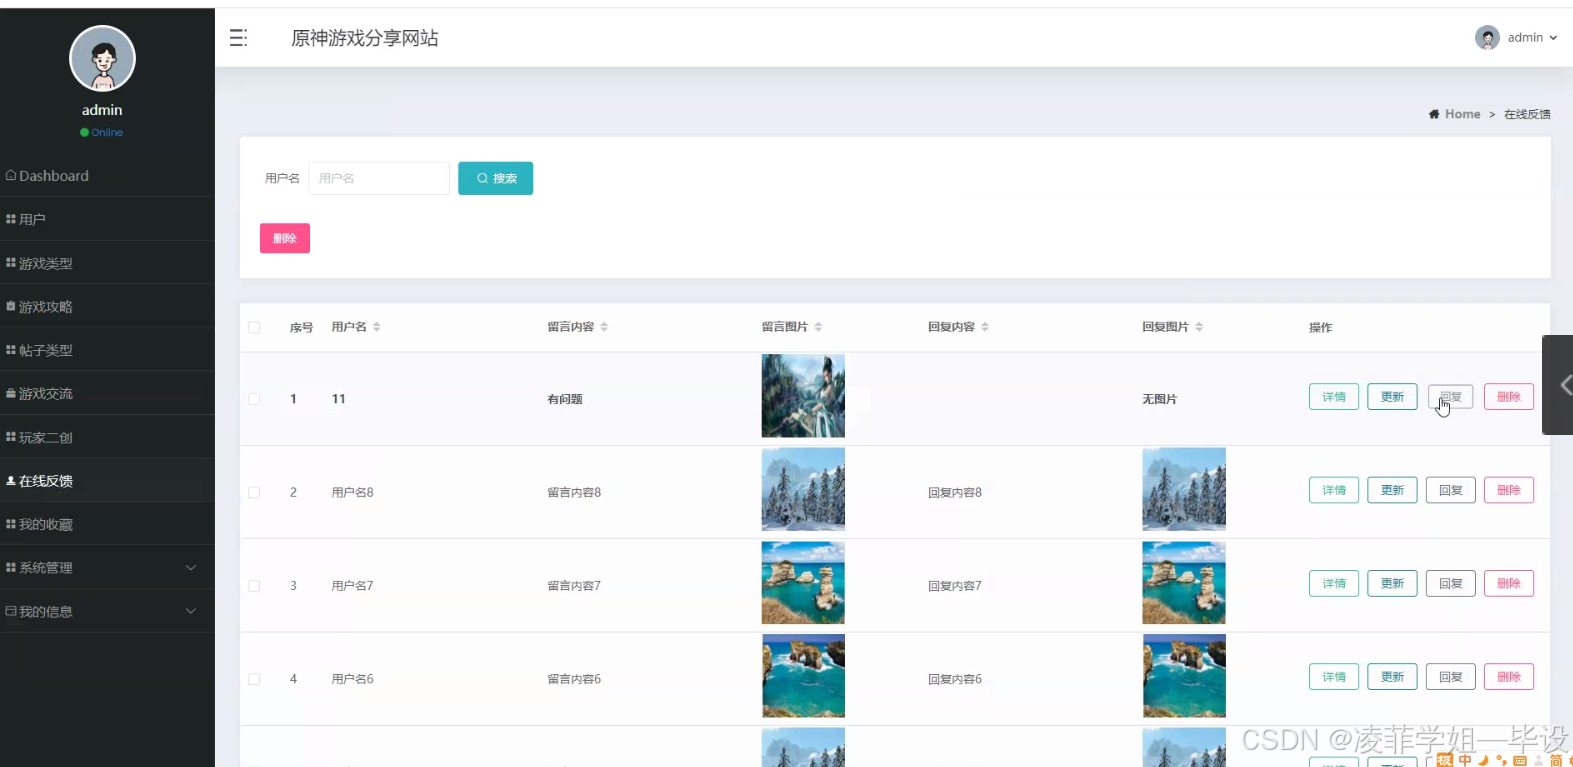Toggle the select-all checkbox in table header

254,327
